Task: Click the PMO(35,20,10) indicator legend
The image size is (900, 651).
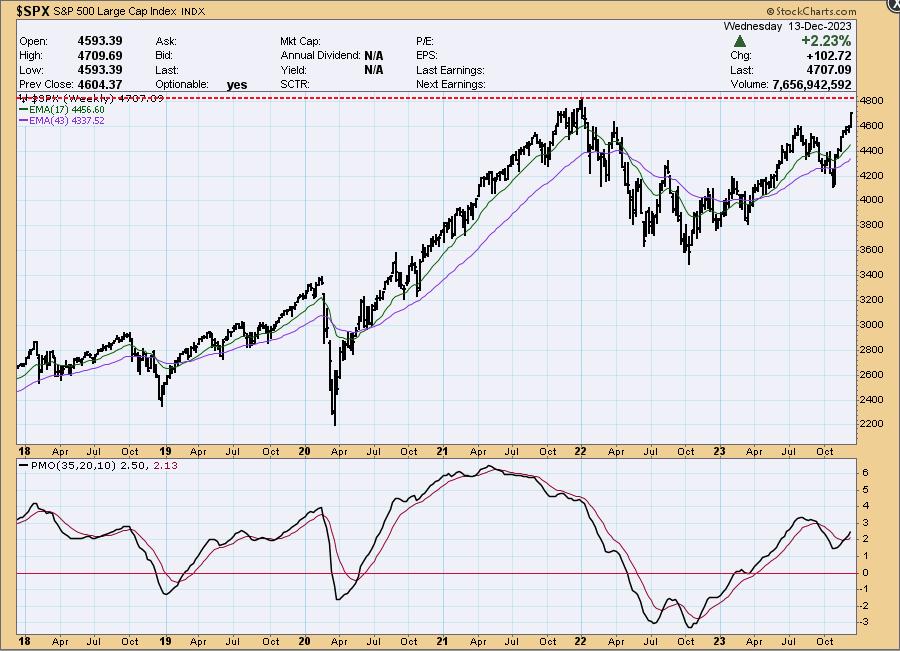Action: [99, 465]
